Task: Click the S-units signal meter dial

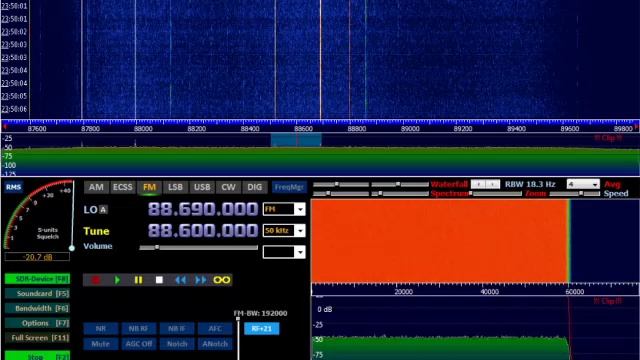Action: coord(39,215)
